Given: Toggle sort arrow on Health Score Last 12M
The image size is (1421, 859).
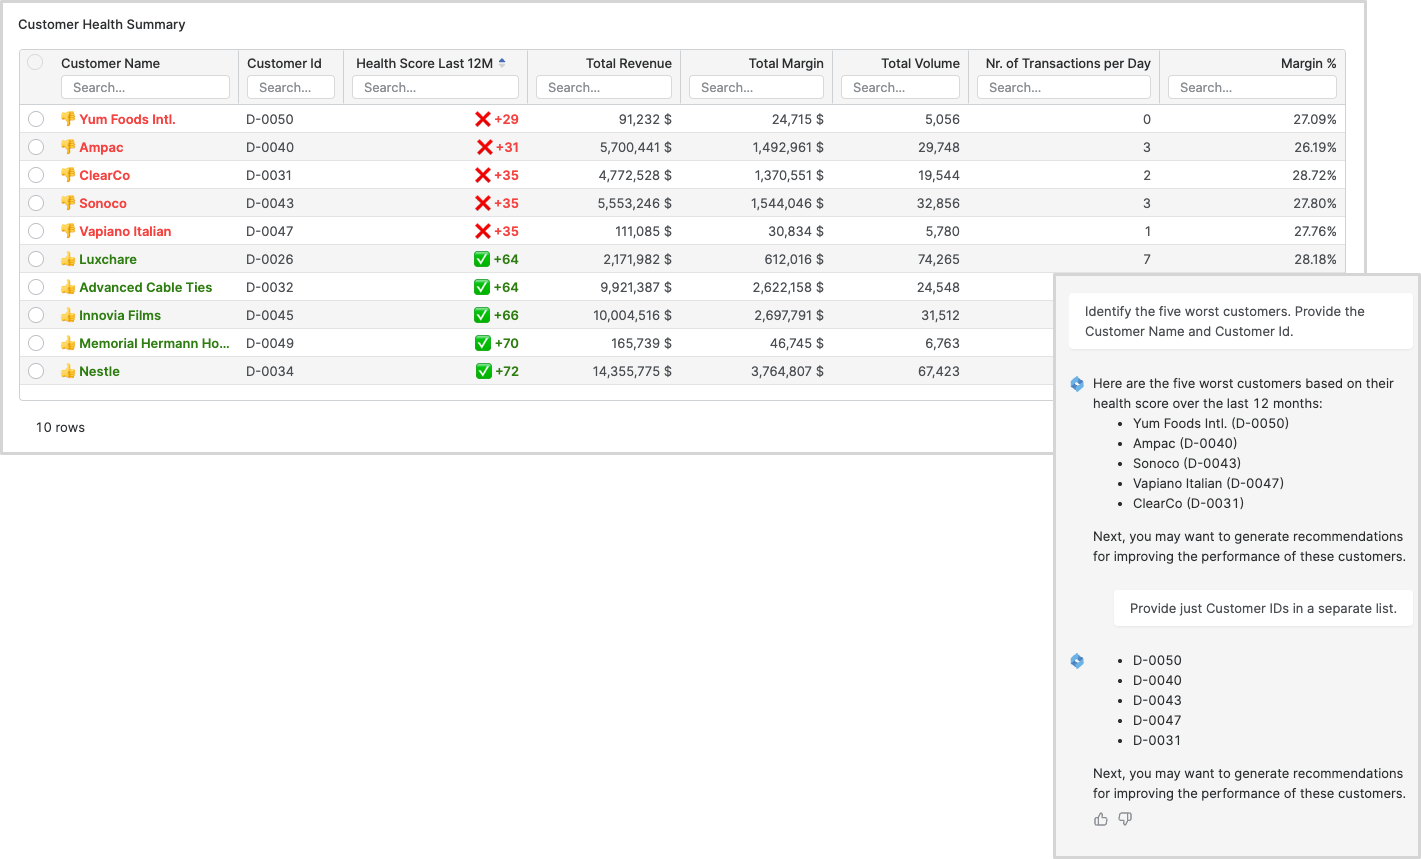Looking at the screenshot, I should [502, 62].
